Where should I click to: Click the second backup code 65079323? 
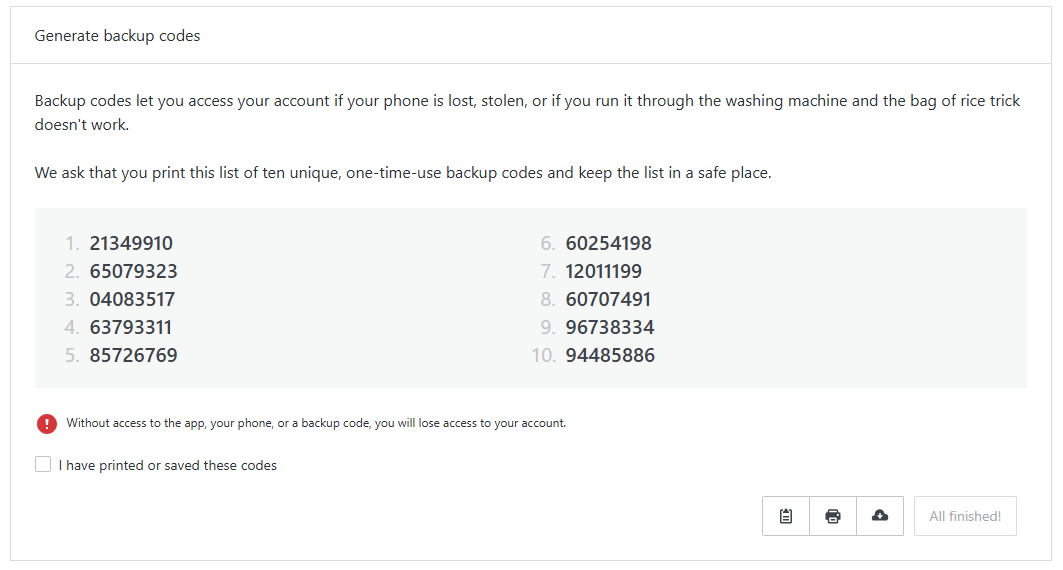pyautogui.click(x=133, y=271)
